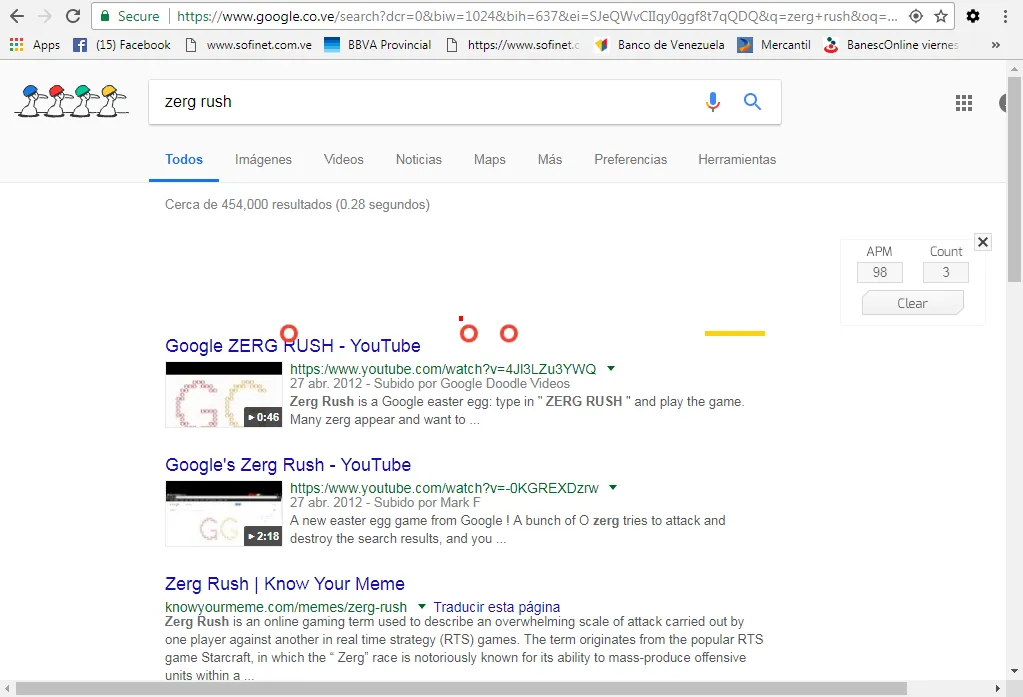The height and width of the screenshot is (697, 1023).
Task: Go back with the browser back arrow
Action: [x=17, y=16]
